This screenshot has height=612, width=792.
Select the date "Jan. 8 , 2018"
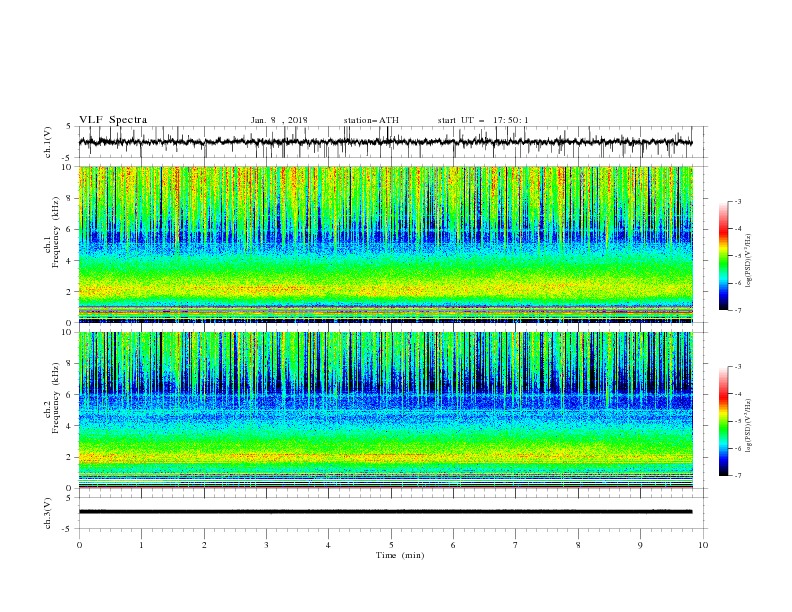[279, 120]
